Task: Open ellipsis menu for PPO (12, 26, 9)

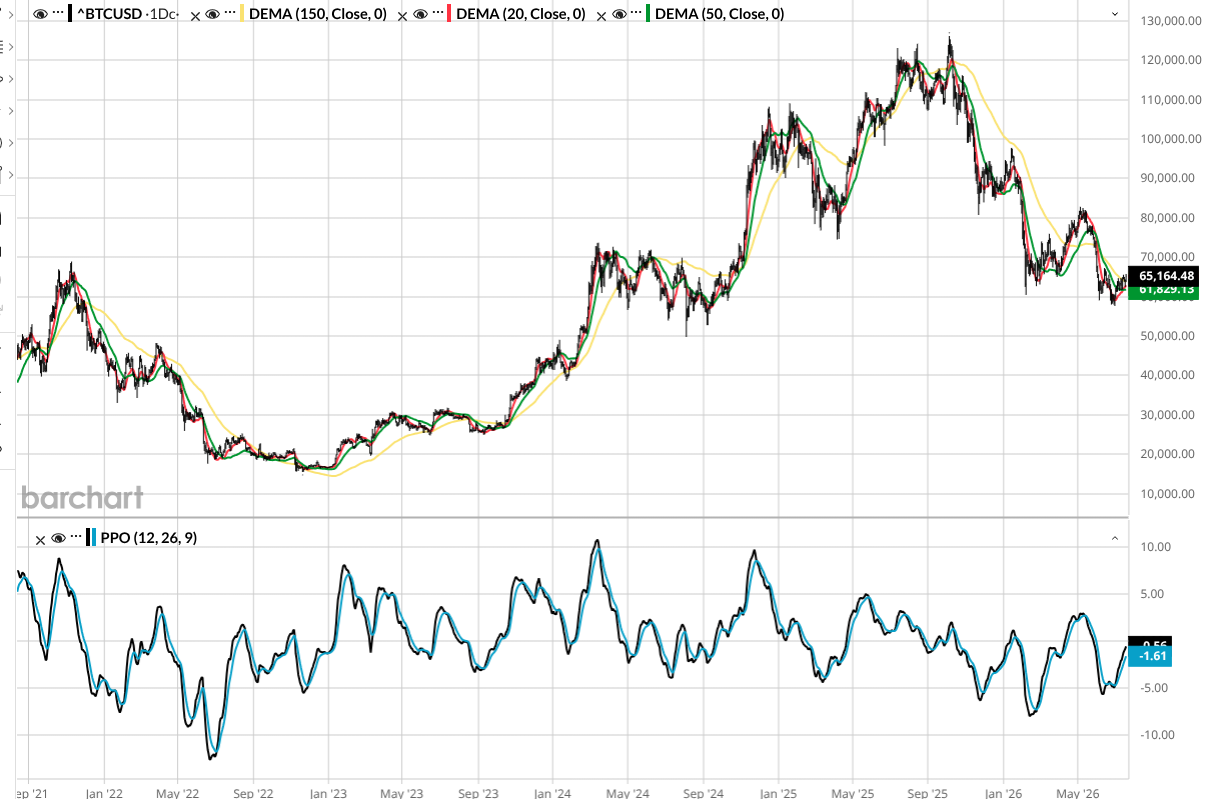Action: coord(77,538)
